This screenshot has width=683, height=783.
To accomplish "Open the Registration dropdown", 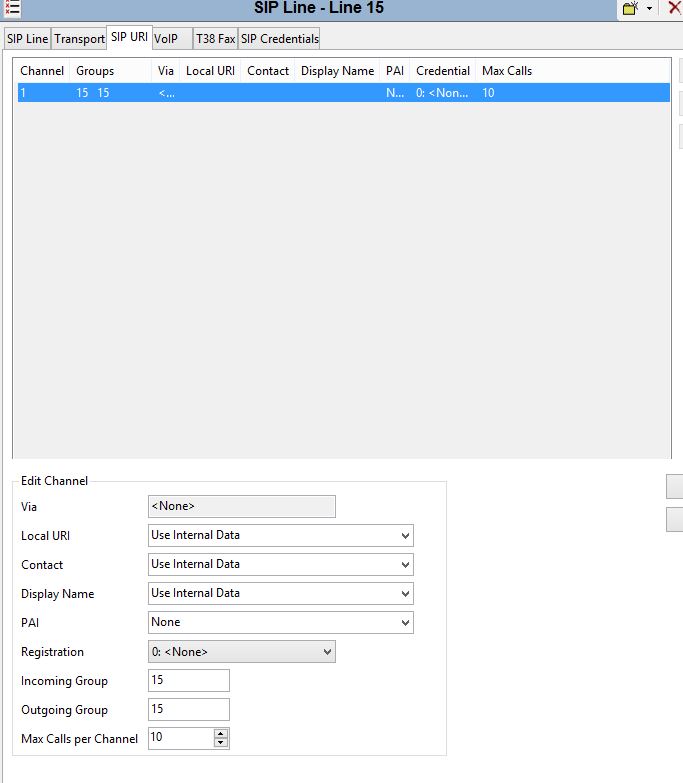I will point(242,652).
